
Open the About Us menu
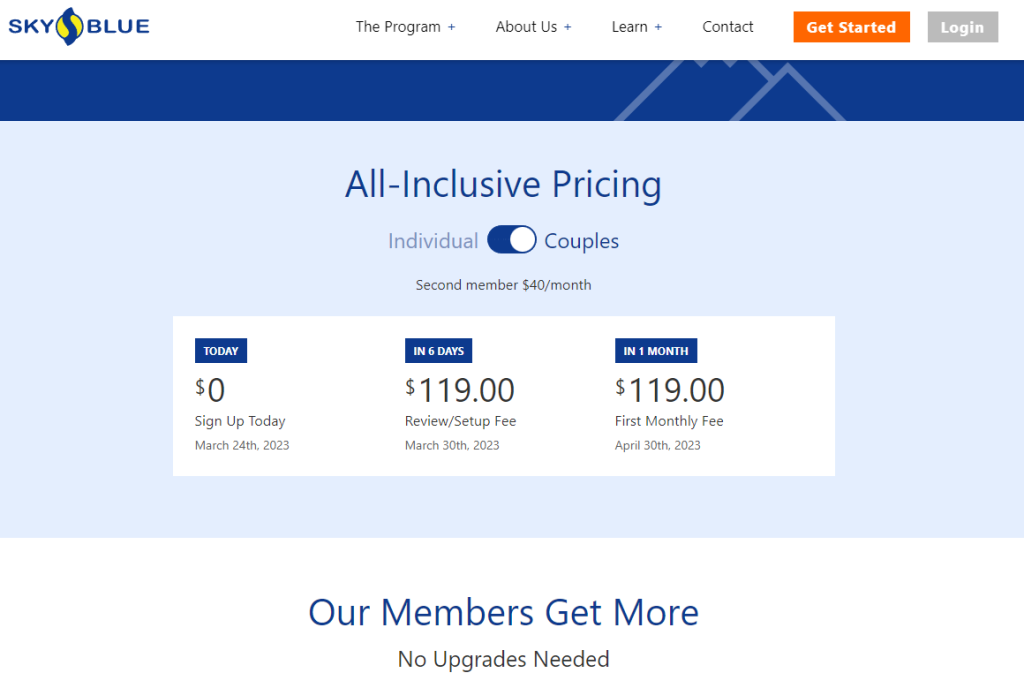click(x=526, y=27)
